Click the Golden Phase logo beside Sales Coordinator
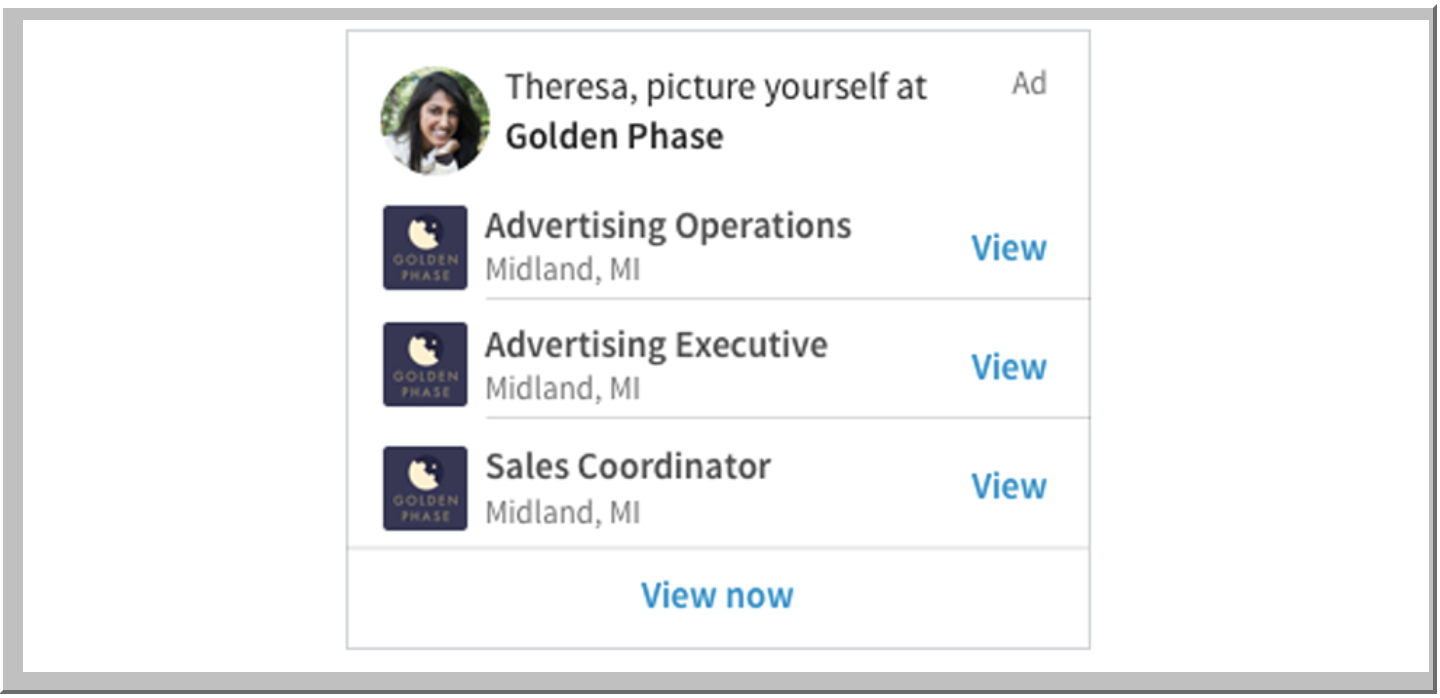 425,488
